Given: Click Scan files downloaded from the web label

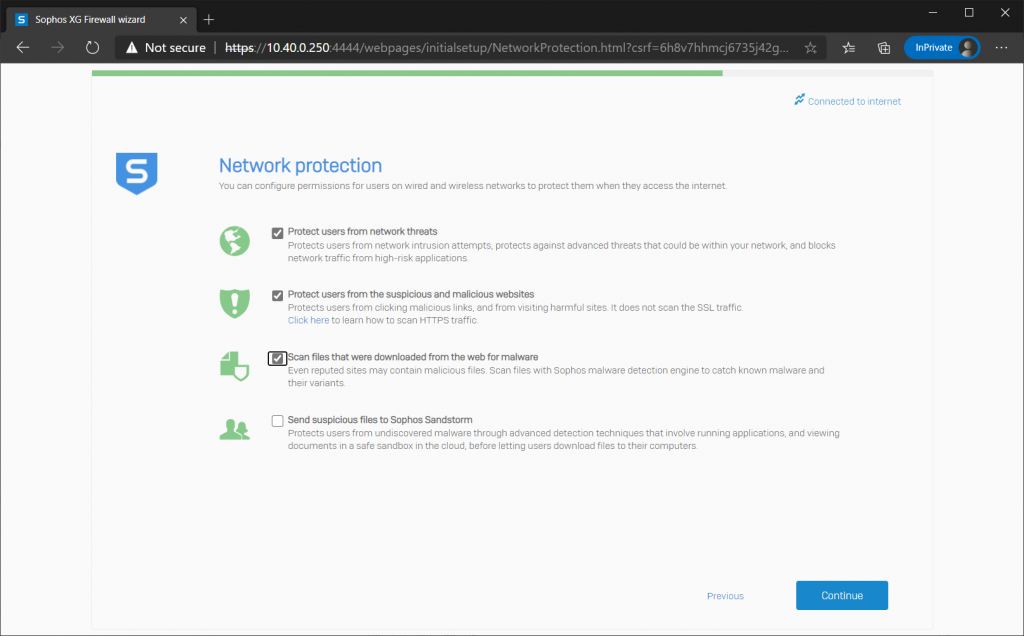Looking at the screenshot, I should 413,357.
